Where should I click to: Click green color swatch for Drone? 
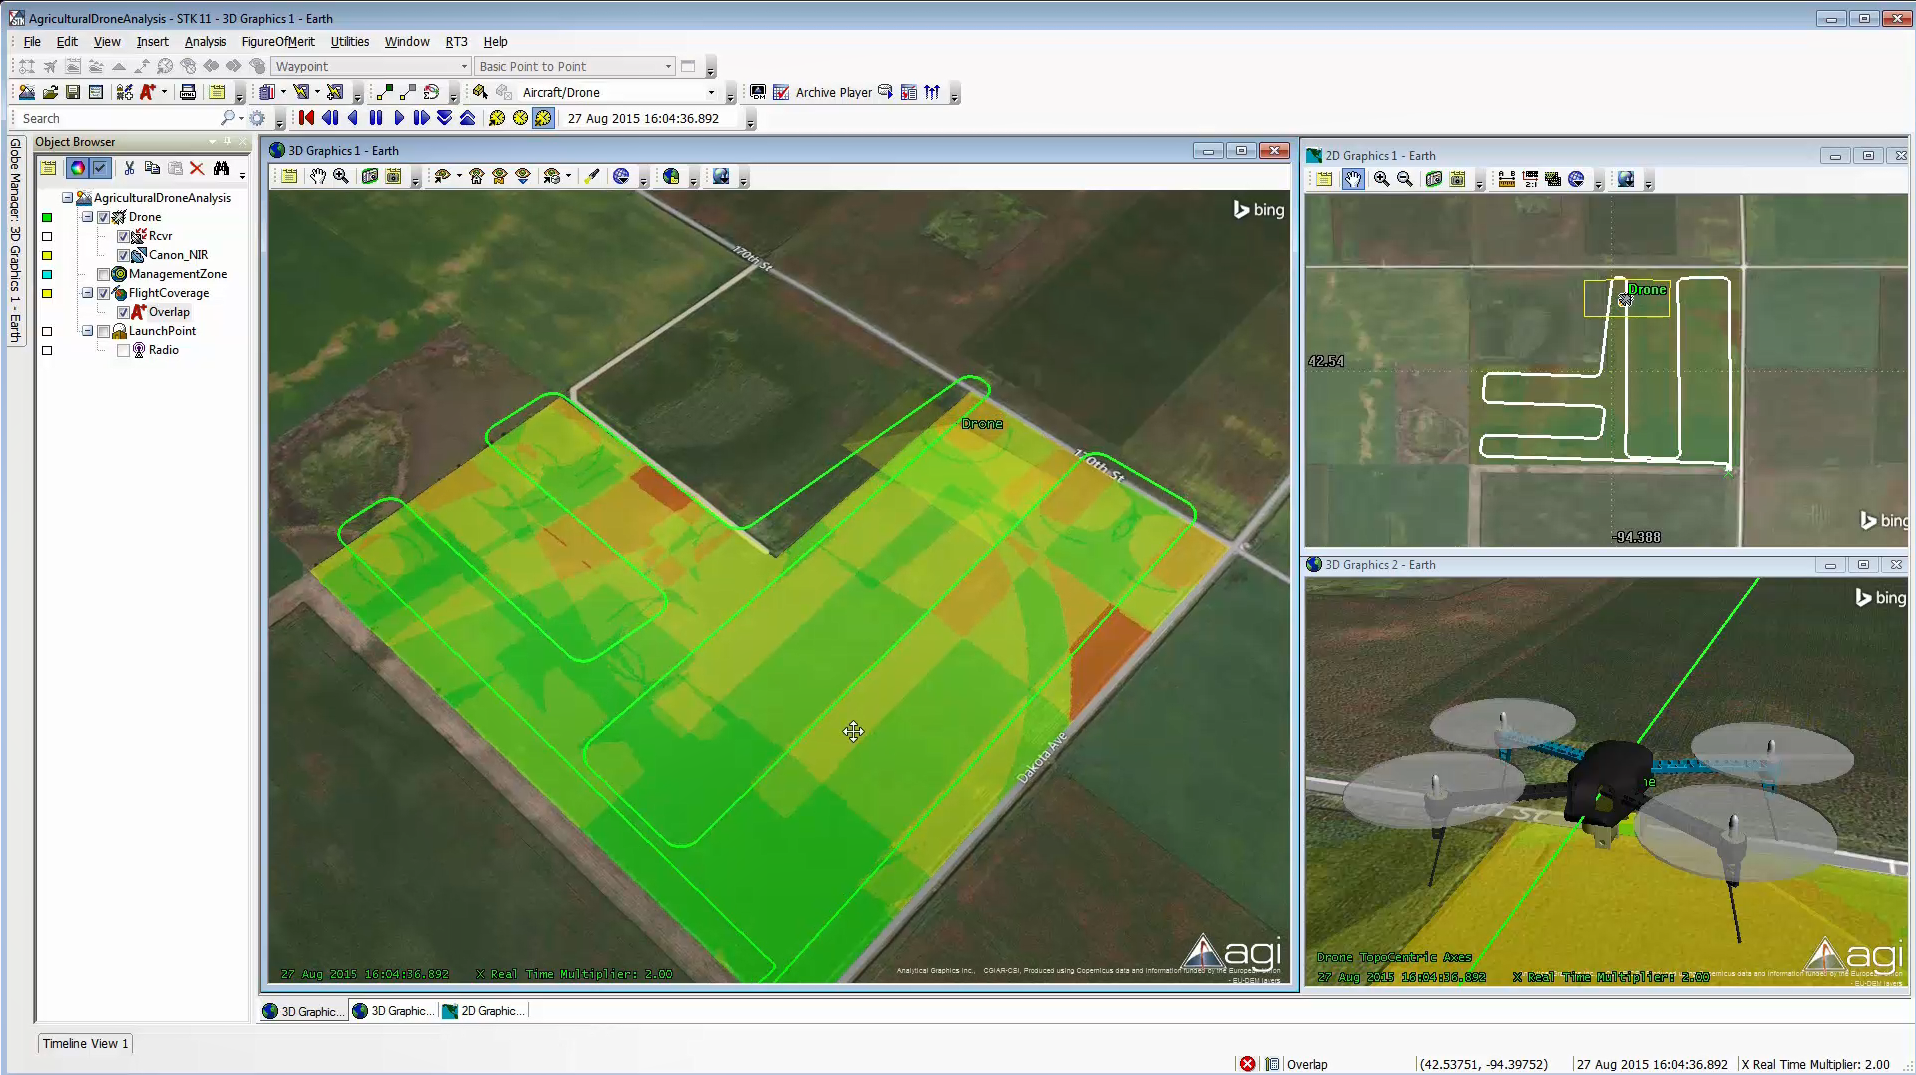tap(47, 217)
